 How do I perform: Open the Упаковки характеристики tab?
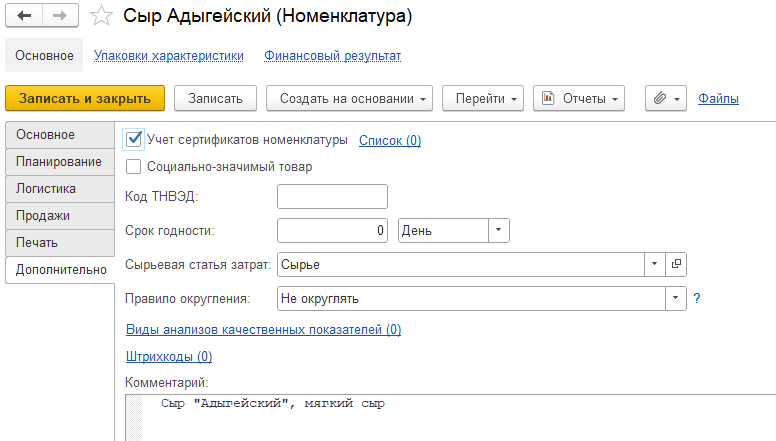(168, 56)
